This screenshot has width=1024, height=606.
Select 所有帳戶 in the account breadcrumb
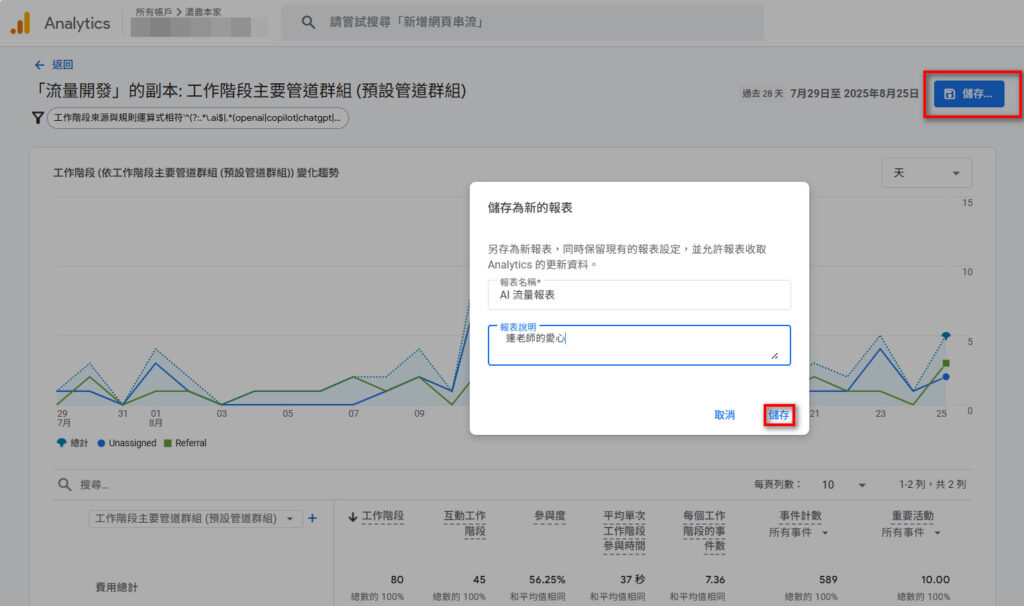pyautogui.click(x=158, y=12)
